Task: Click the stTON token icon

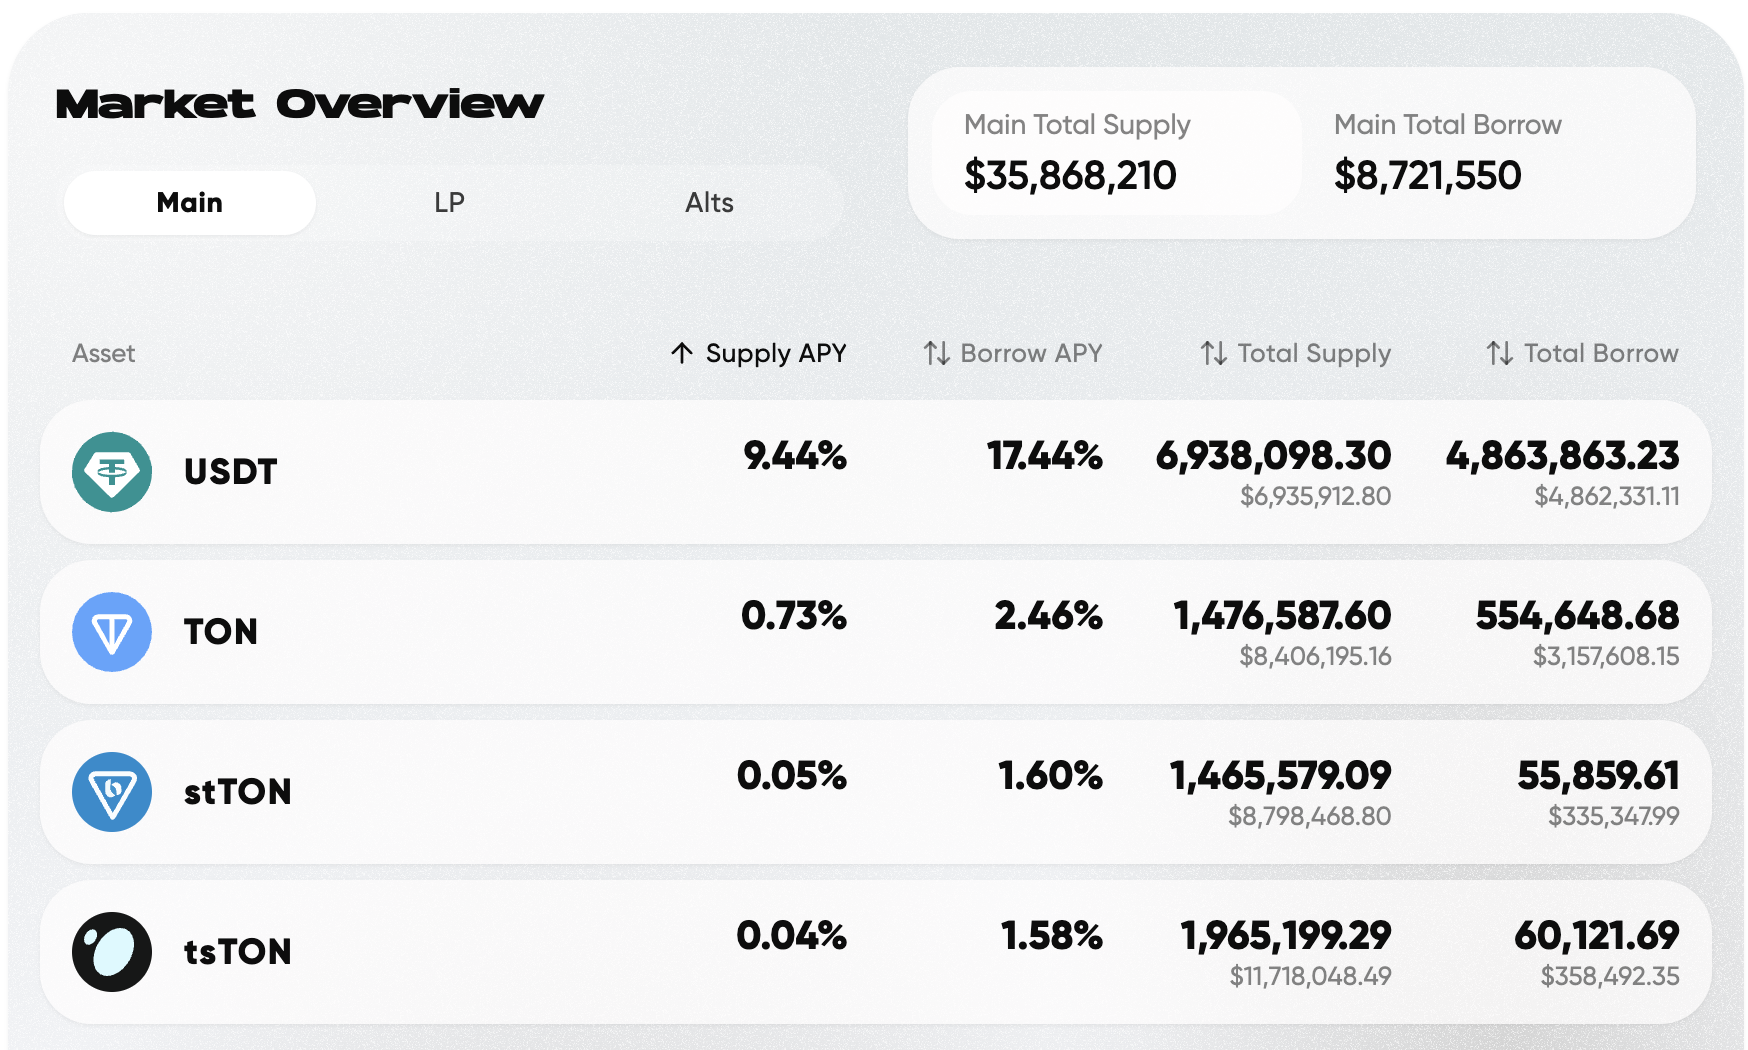Action: pyautogui.click(x=112, y=792)
